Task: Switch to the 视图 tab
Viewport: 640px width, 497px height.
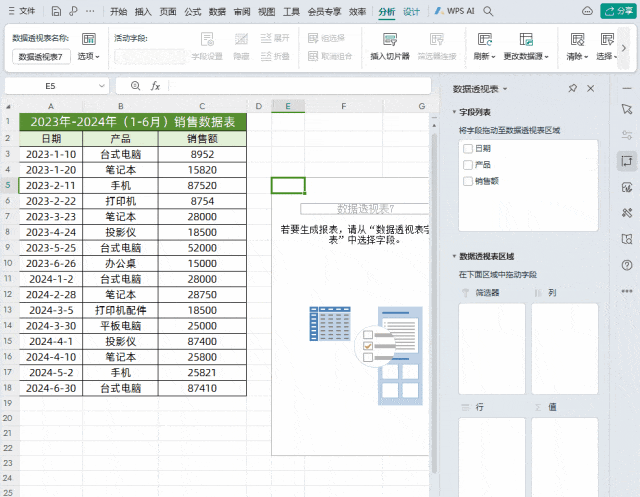Action: click(267, 11)
